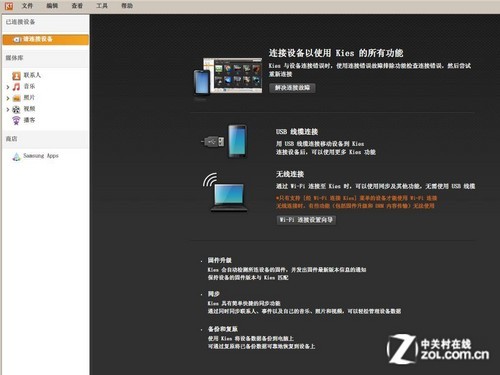500x375 pixels.
Task: Click the 媒体库 section header
Action: pos(14,58)
